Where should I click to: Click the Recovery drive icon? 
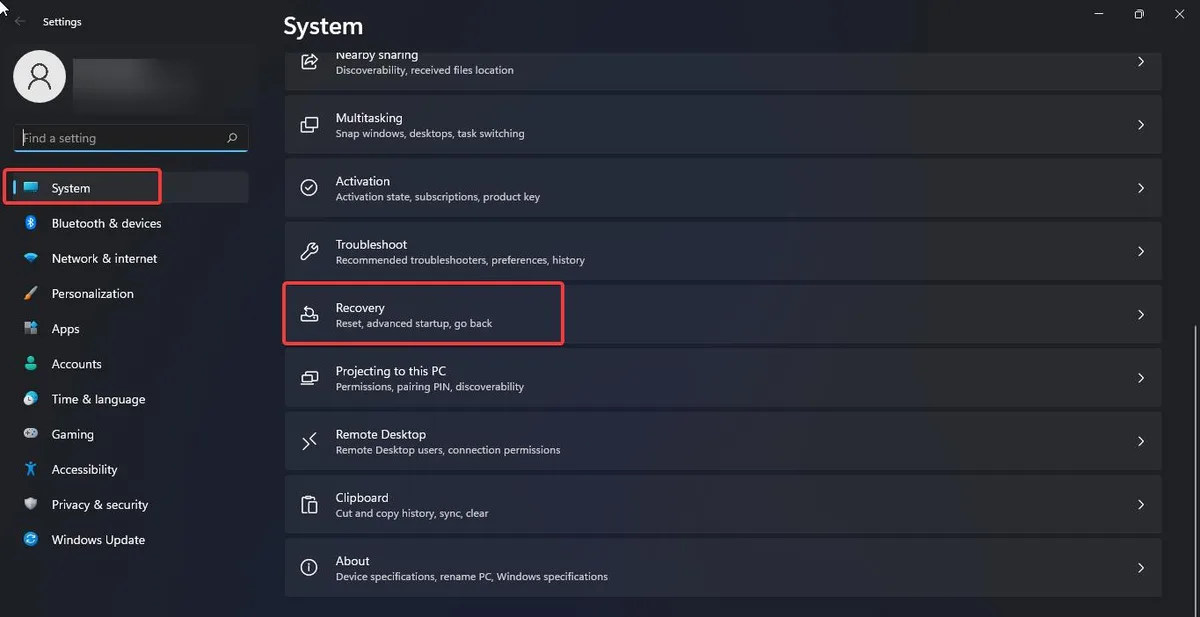point(310,315)
